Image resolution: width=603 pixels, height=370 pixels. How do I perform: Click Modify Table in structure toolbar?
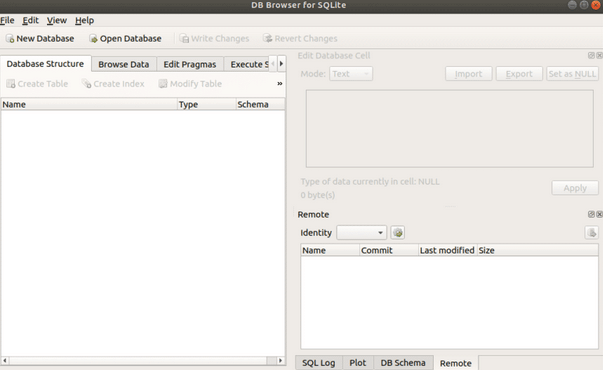[190, 84]
